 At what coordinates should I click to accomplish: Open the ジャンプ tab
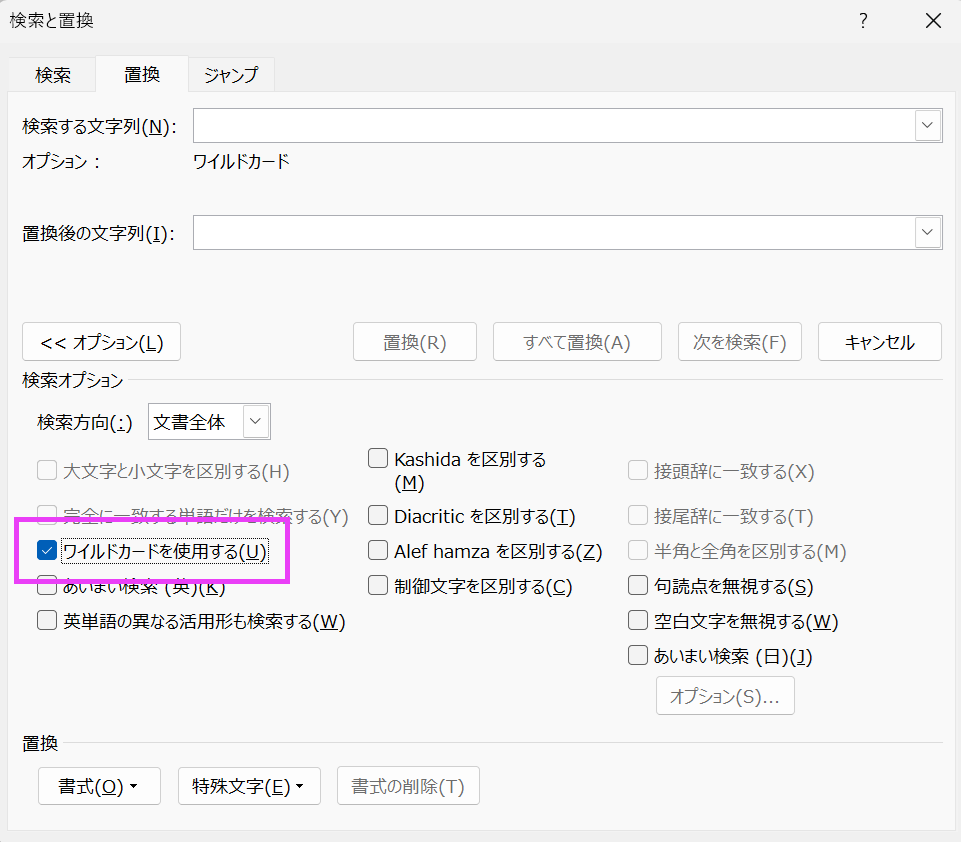(231, 75)
